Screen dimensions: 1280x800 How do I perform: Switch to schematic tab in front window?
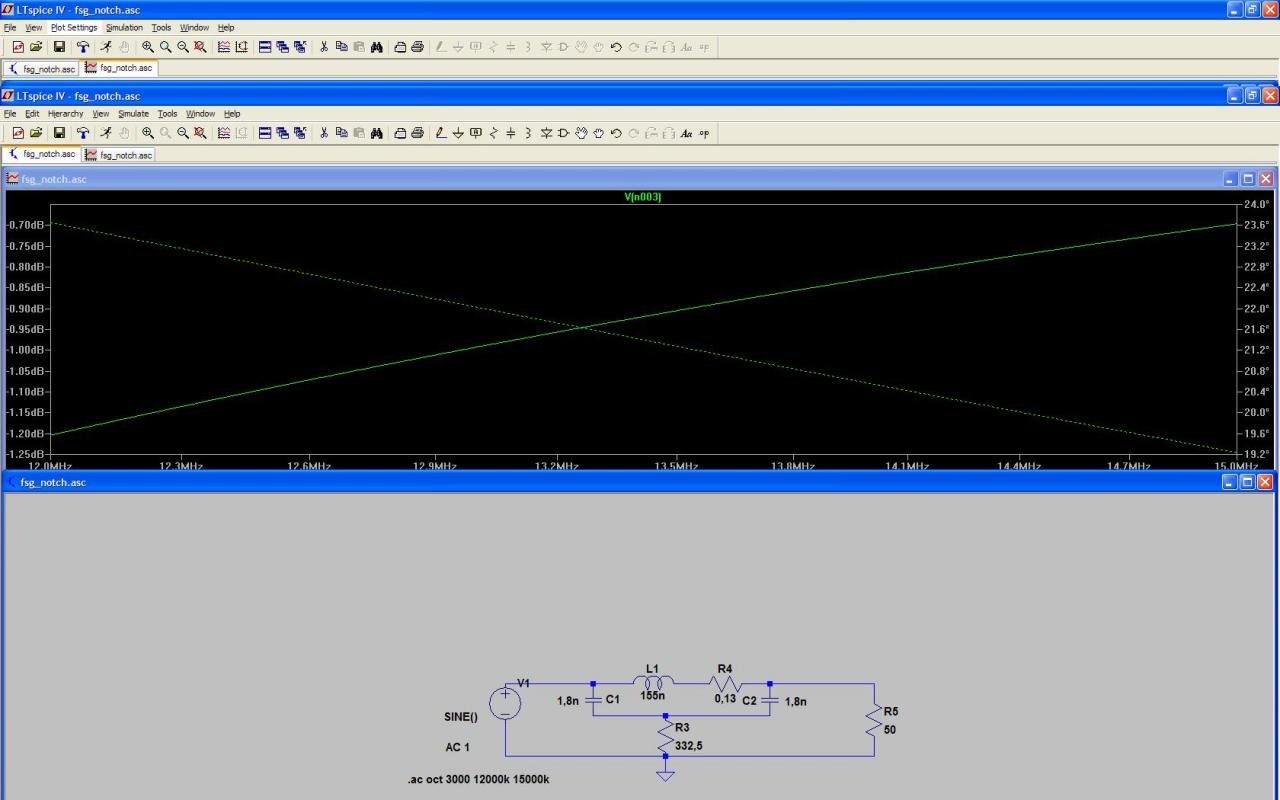42,154
